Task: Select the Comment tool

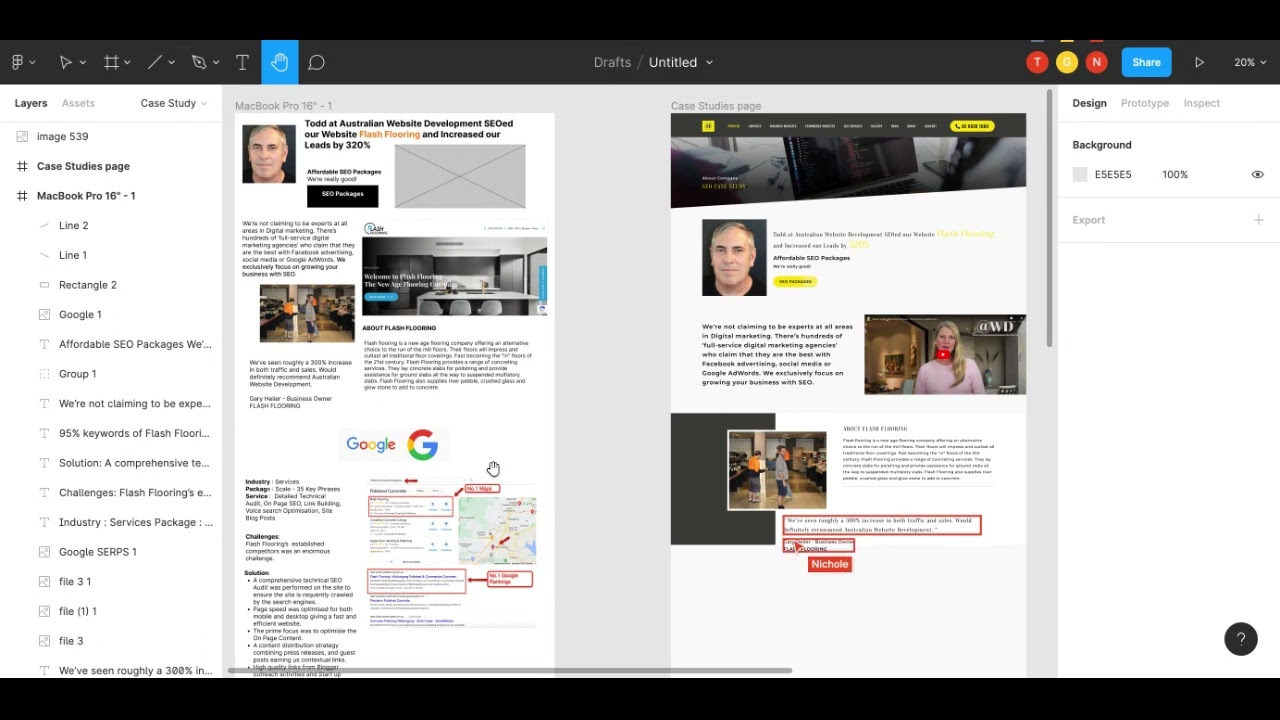Action: pos(316,62)
